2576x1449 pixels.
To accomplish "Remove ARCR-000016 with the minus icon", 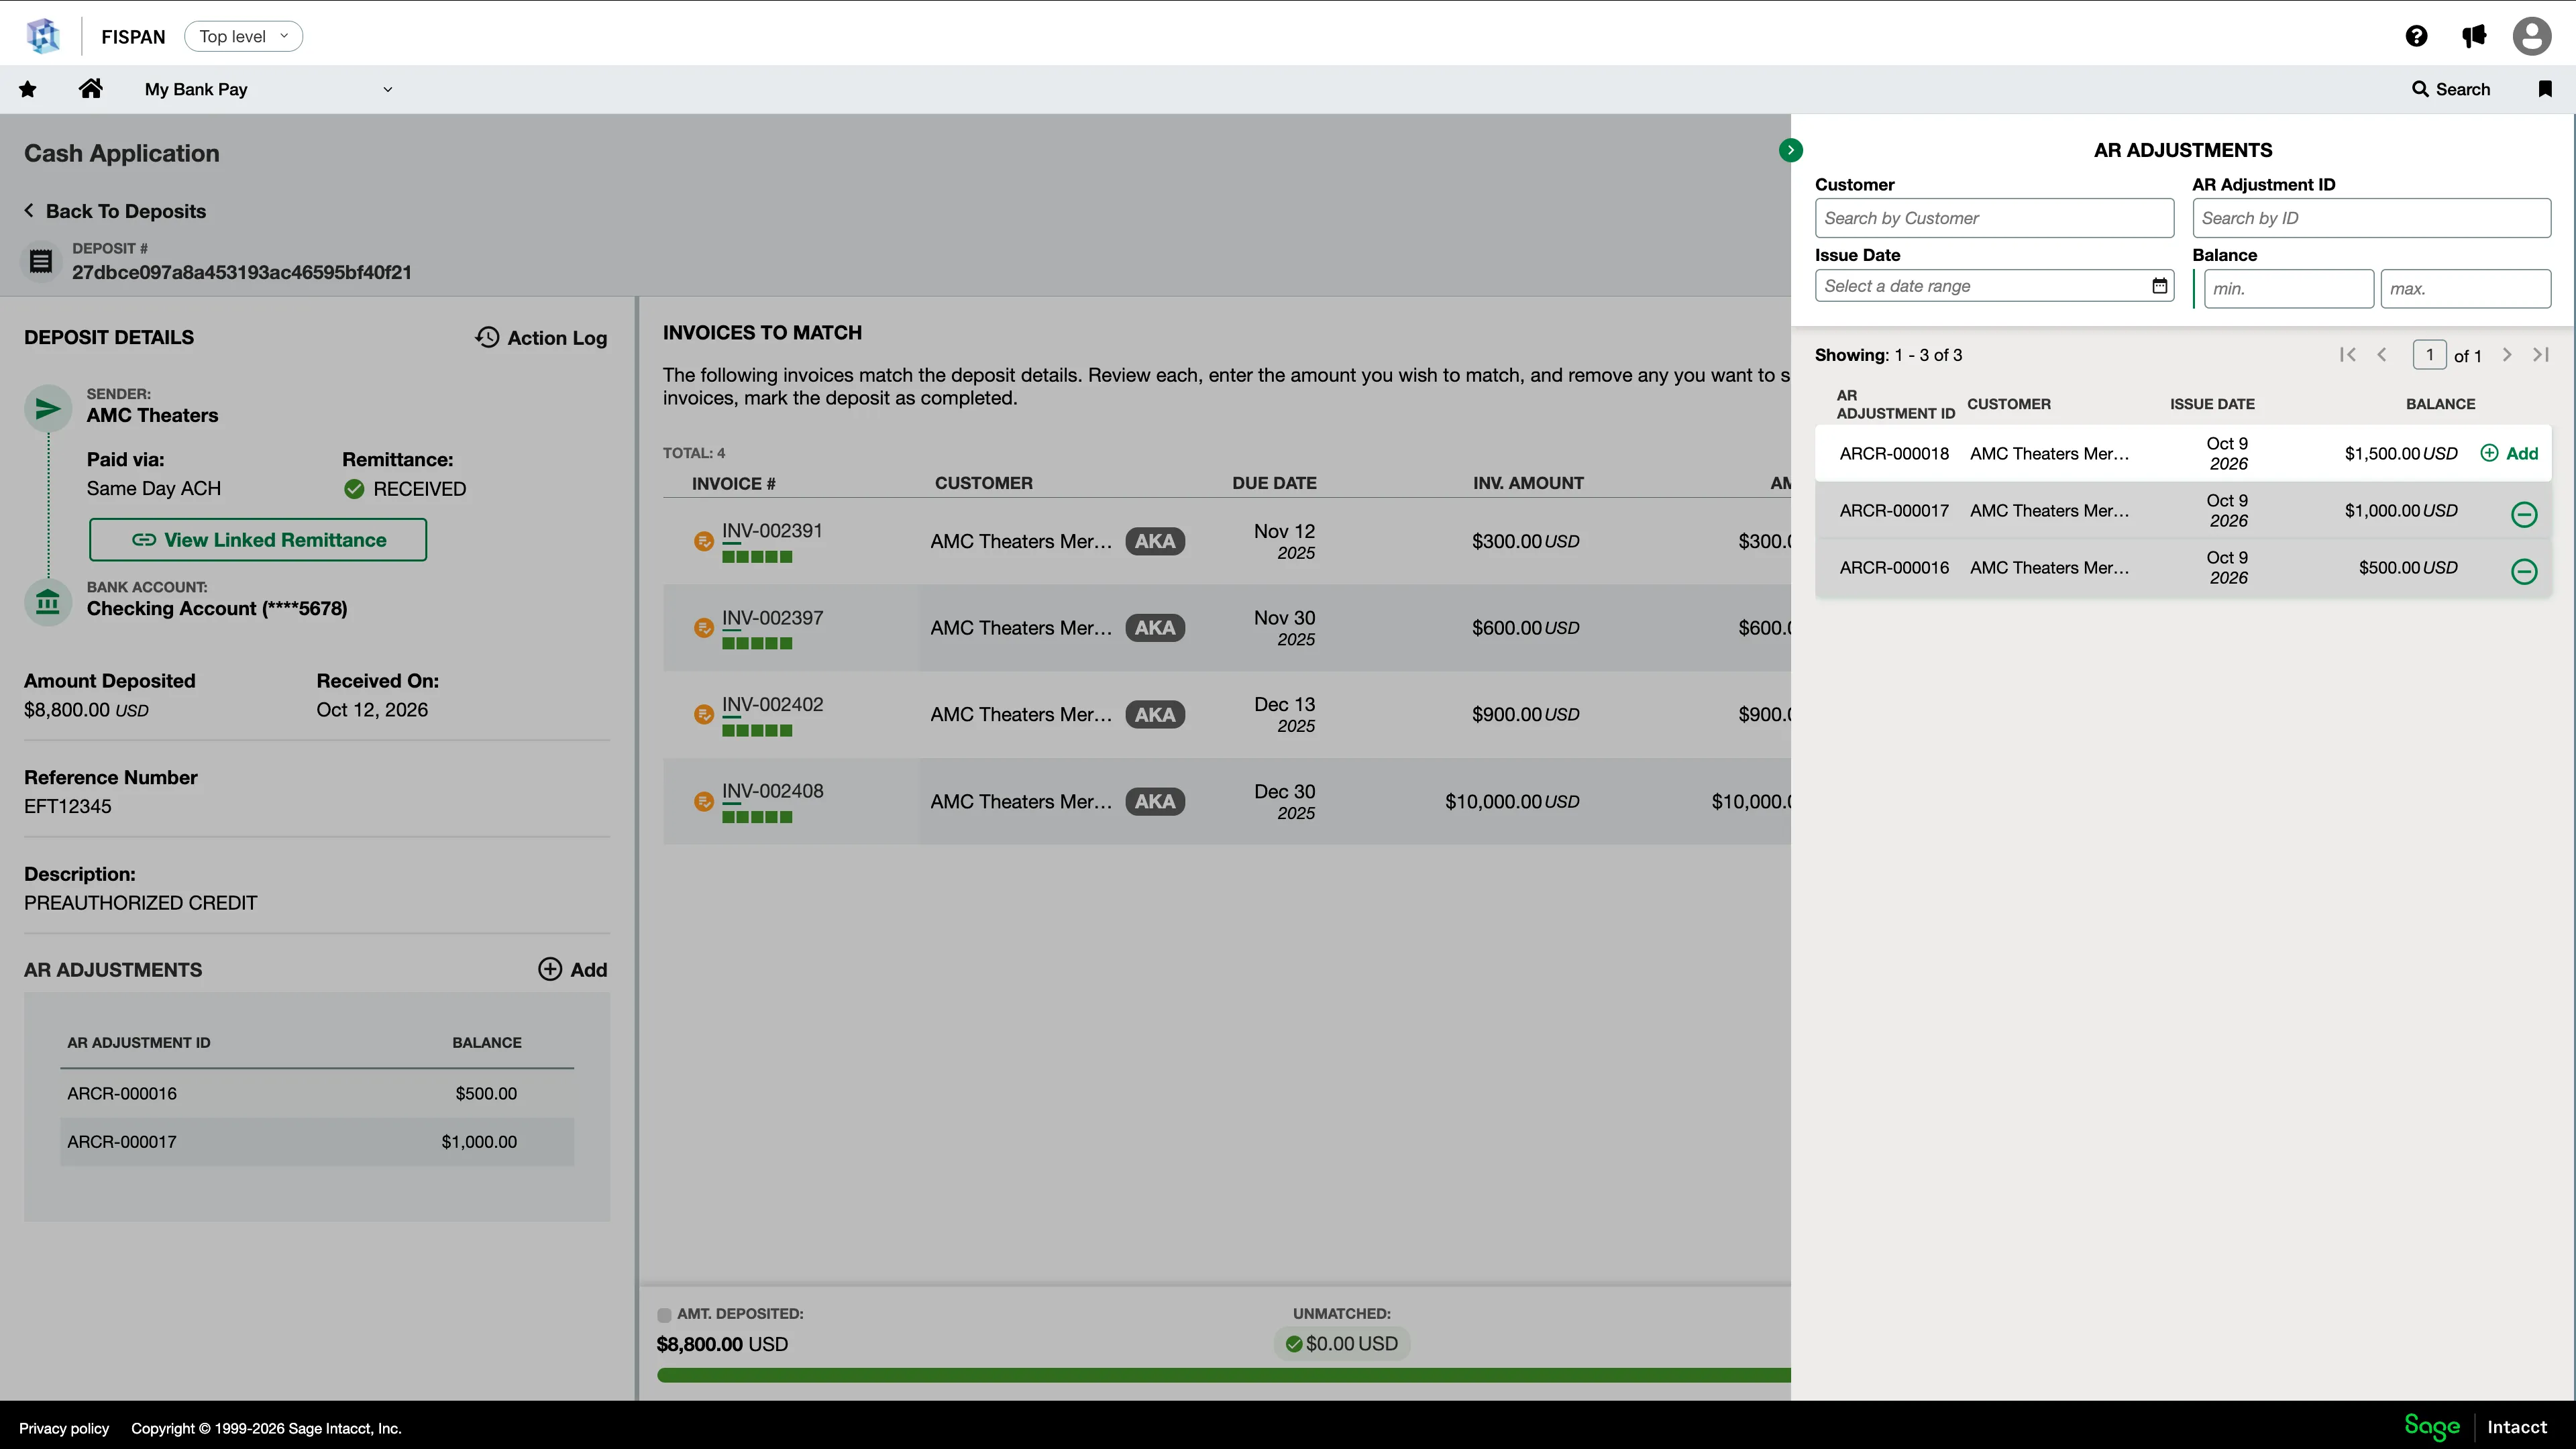I will (x=2524, y=571).
